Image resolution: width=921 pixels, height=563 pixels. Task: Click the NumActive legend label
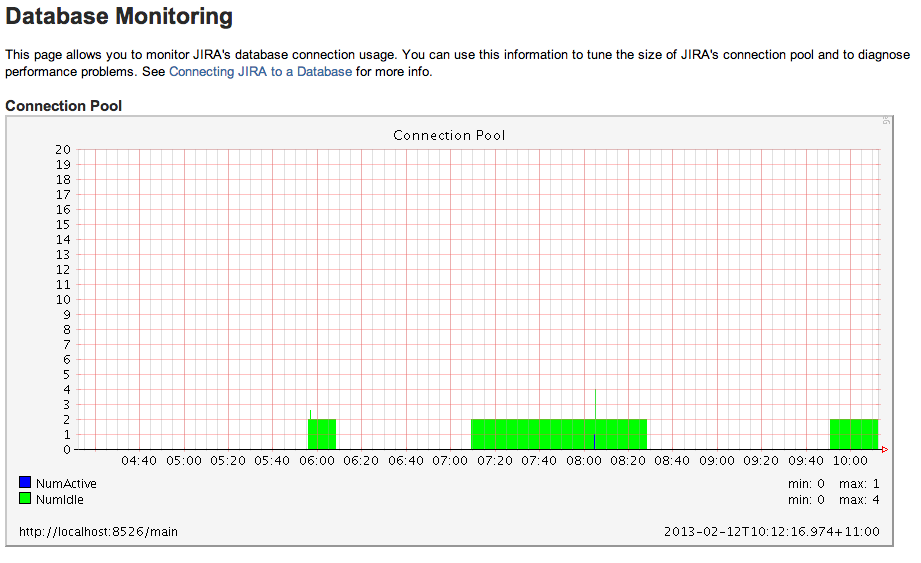(x=66, y=484)
